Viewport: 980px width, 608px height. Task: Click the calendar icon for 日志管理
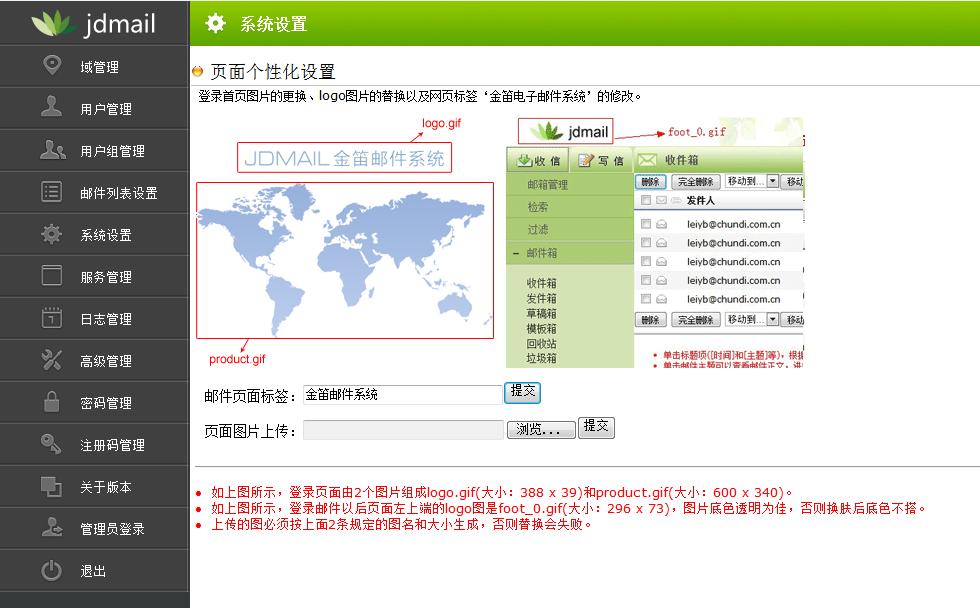pos(52,317)
